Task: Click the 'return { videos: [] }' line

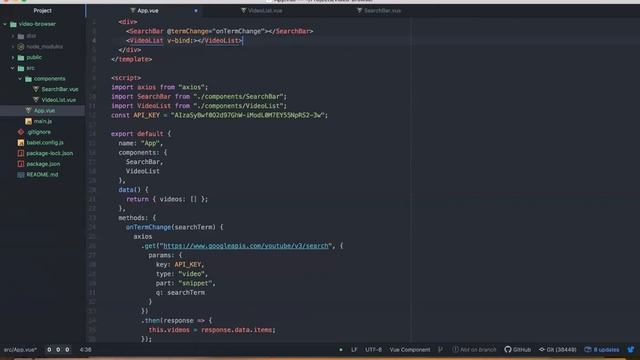Action: 167,199
